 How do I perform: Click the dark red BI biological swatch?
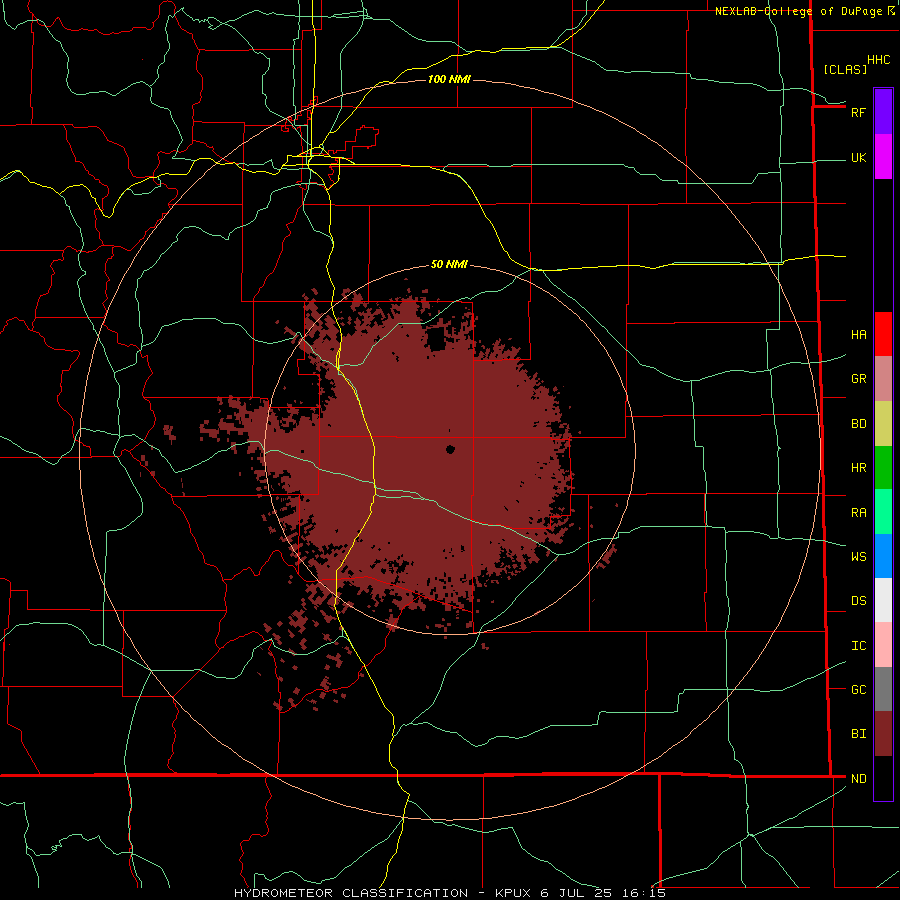click(883, 734)
